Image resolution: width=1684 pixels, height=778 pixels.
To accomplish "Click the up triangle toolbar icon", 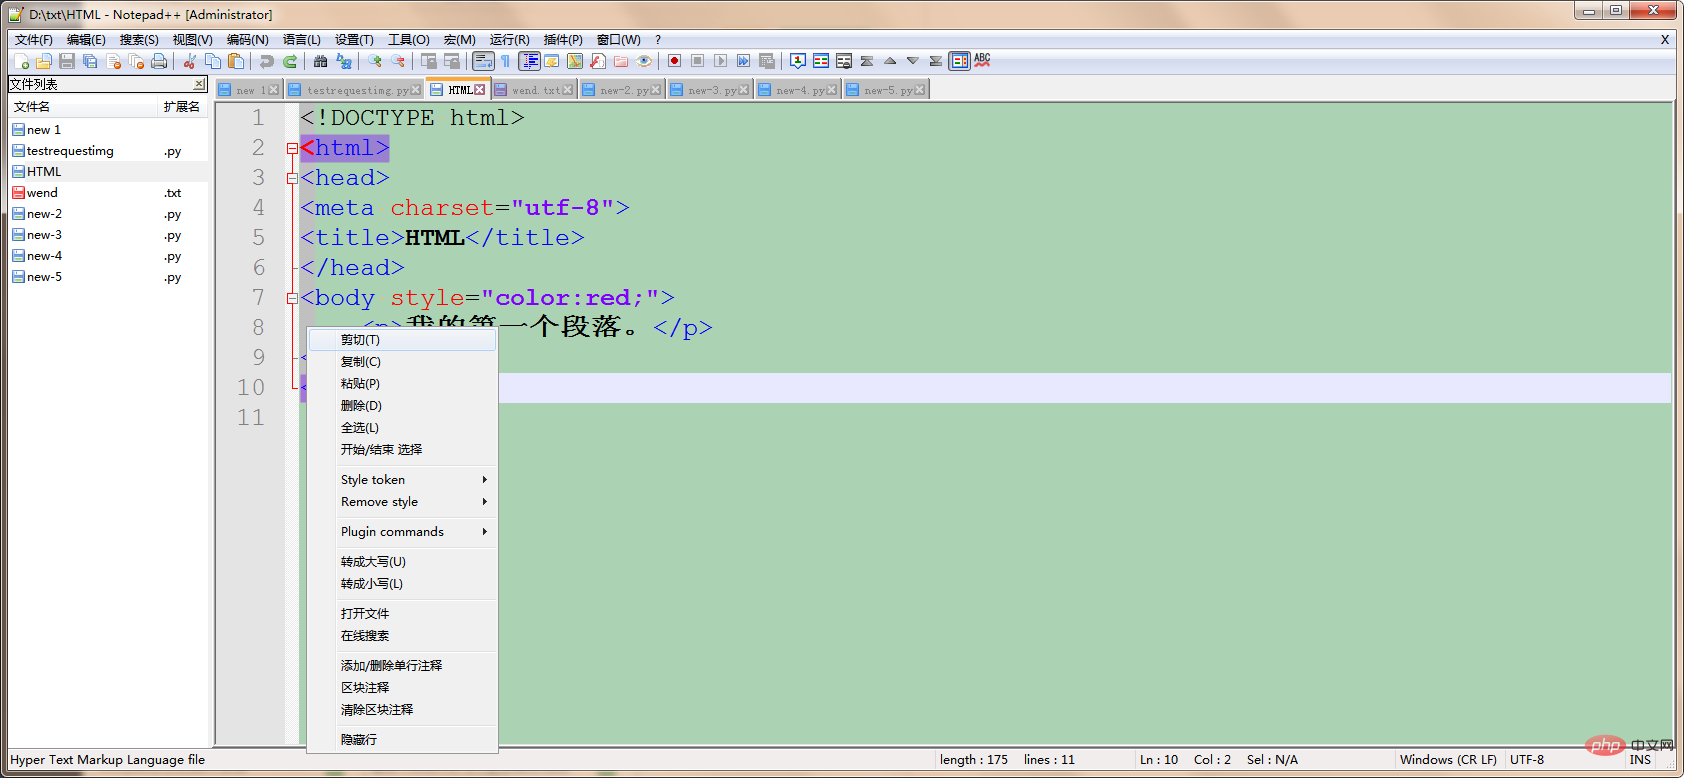I will (890, 61).
